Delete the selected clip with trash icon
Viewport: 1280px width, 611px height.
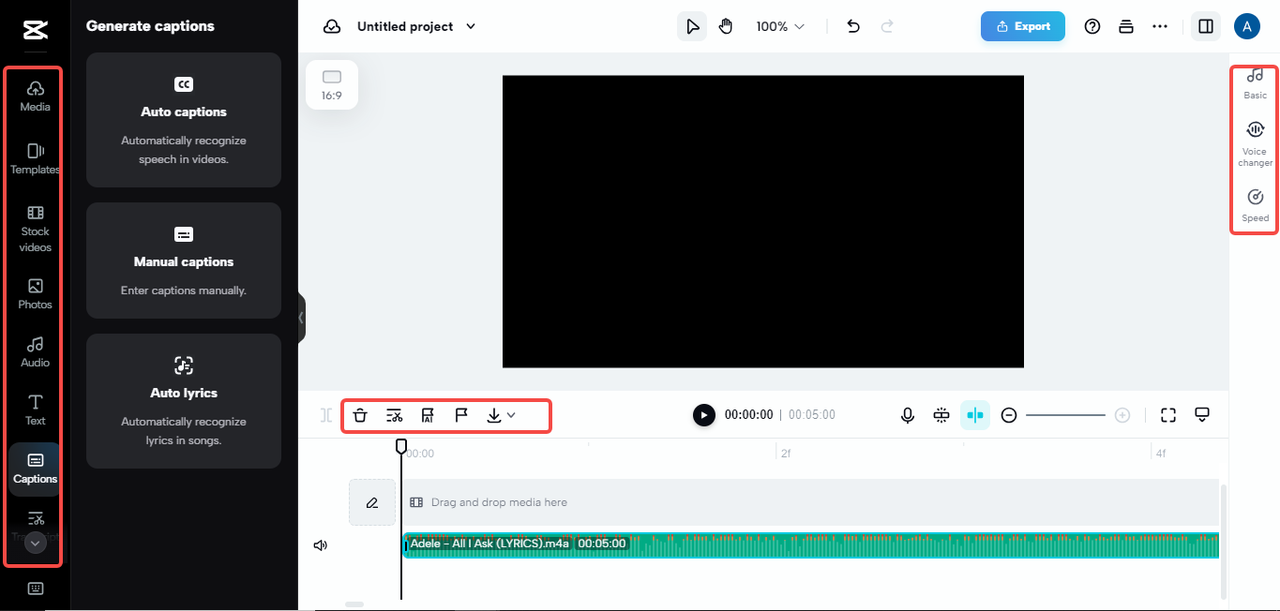tap(360, 415)
